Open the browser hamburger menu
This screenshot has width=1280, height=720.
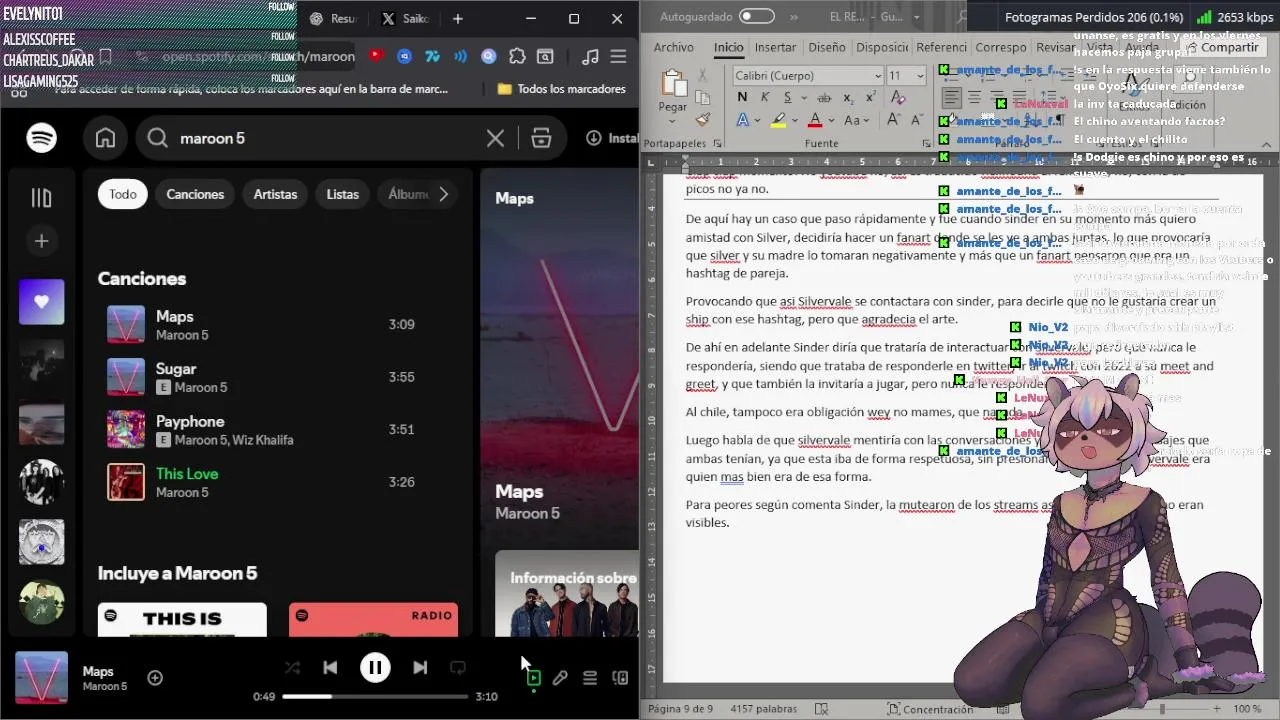[x=620, y=57]
